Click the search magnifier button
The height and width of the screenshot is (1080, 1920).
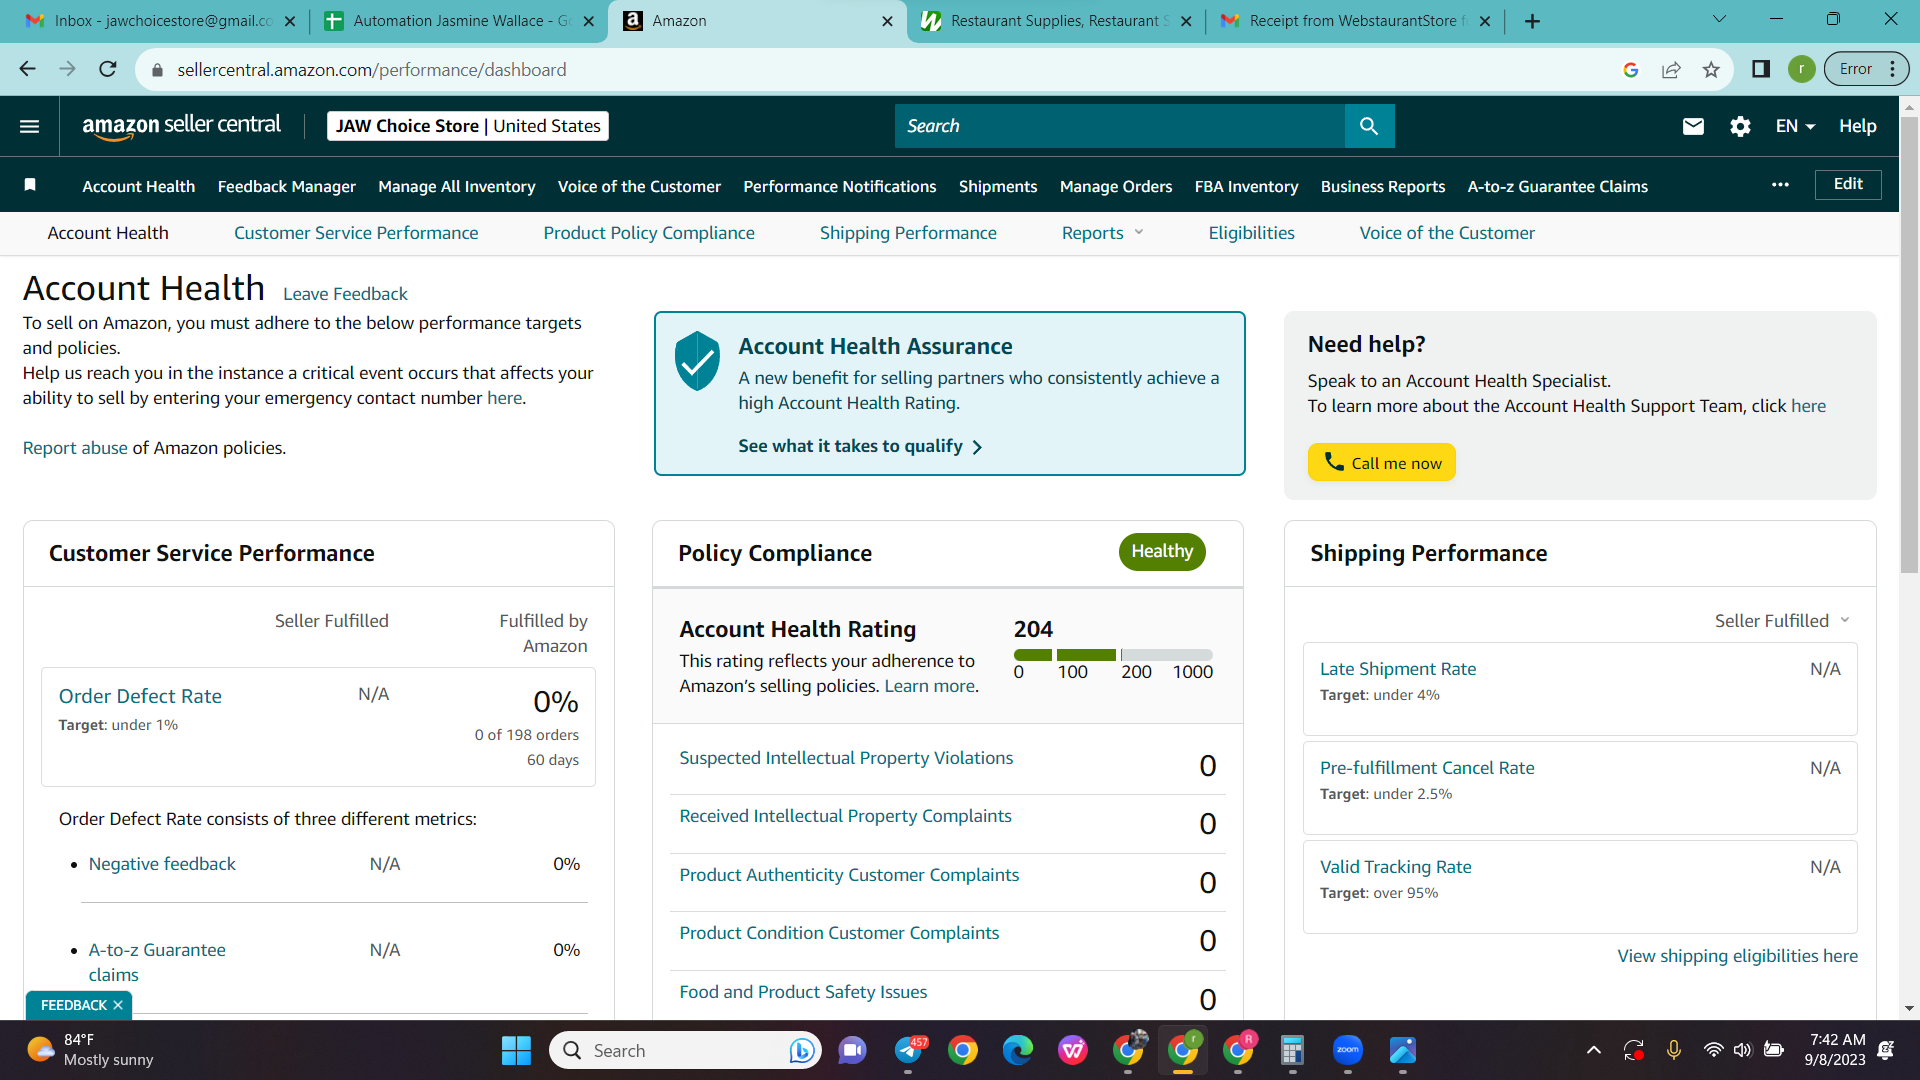coord(1369,126)
